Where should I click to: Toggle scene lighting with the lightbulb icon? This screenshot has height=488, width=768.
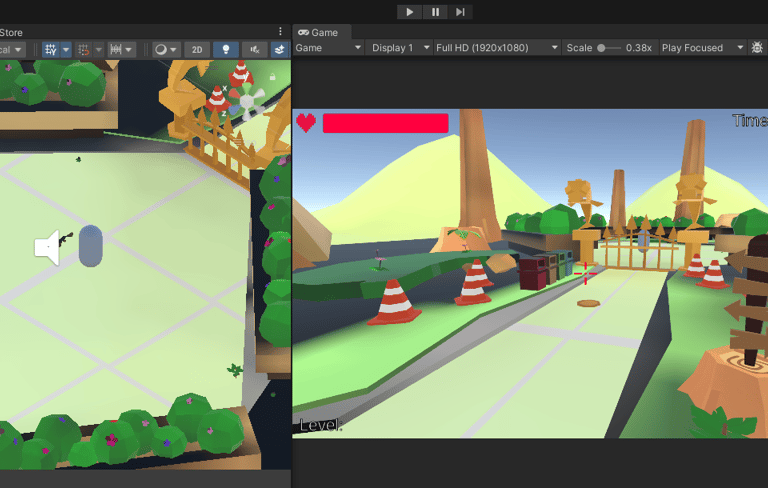[x=226, y=49]
